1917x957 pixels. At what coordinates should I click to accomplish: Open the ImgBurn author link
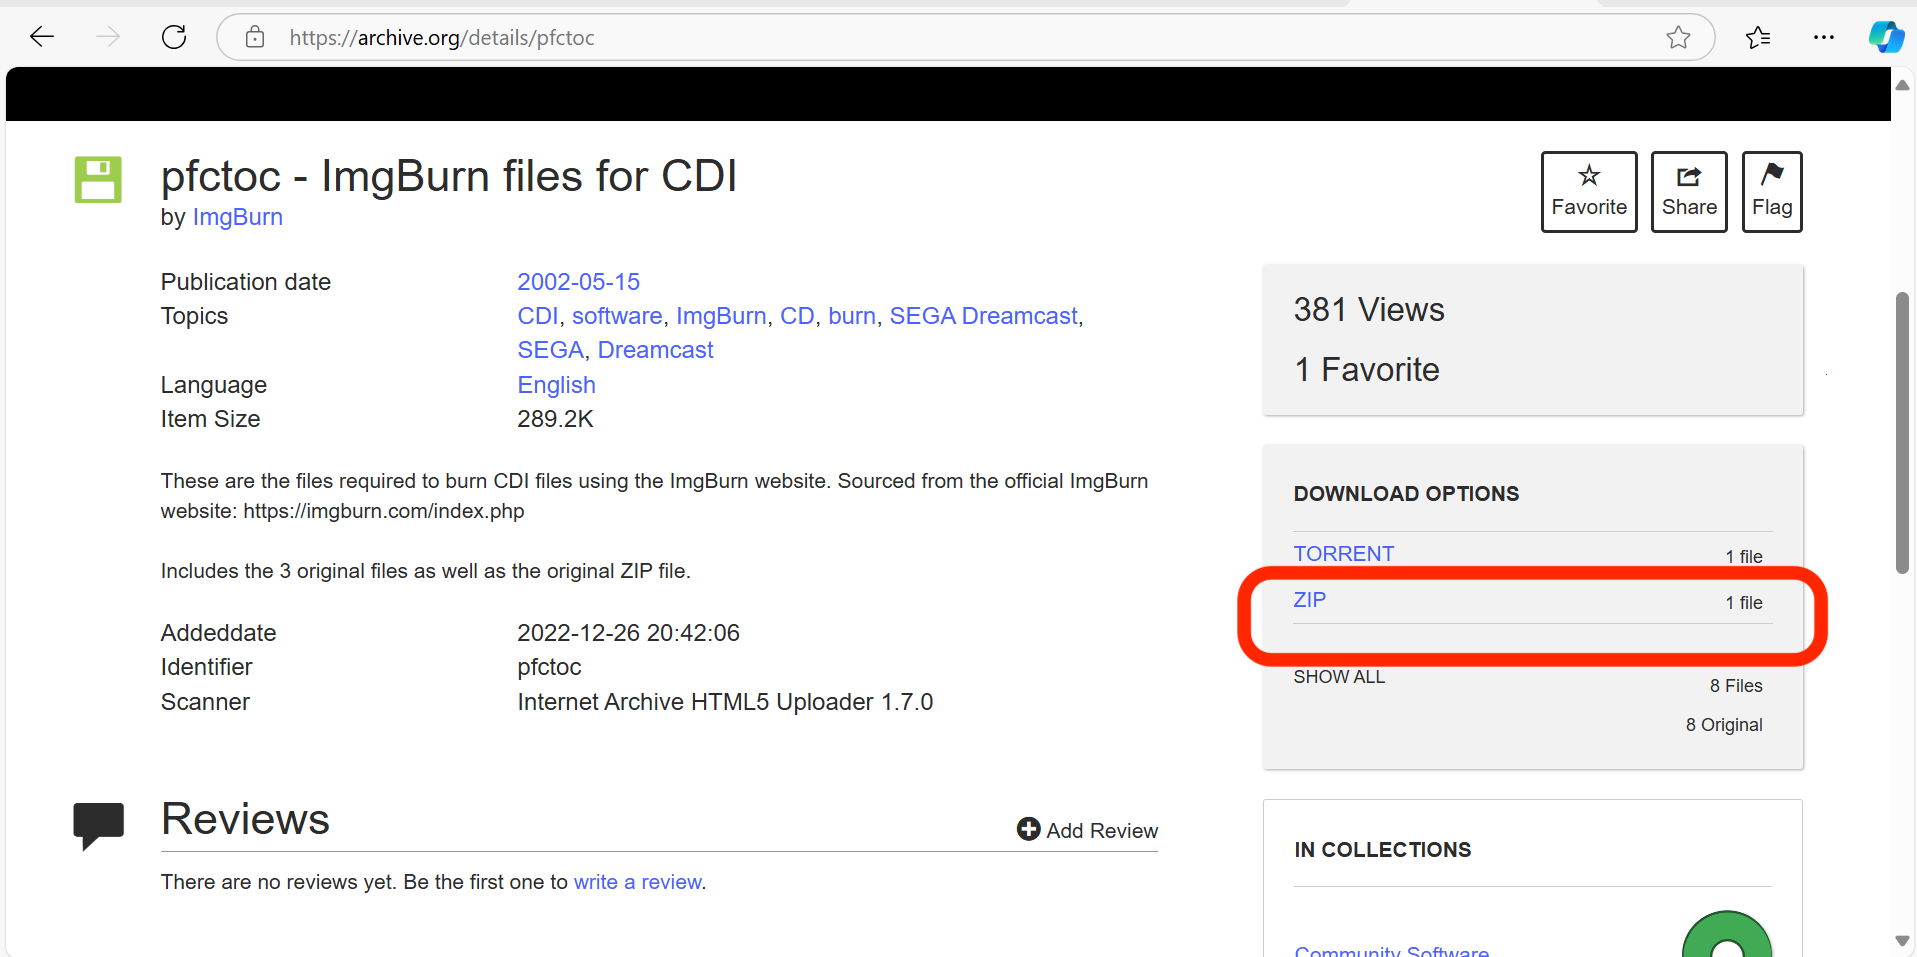[237, 217]
